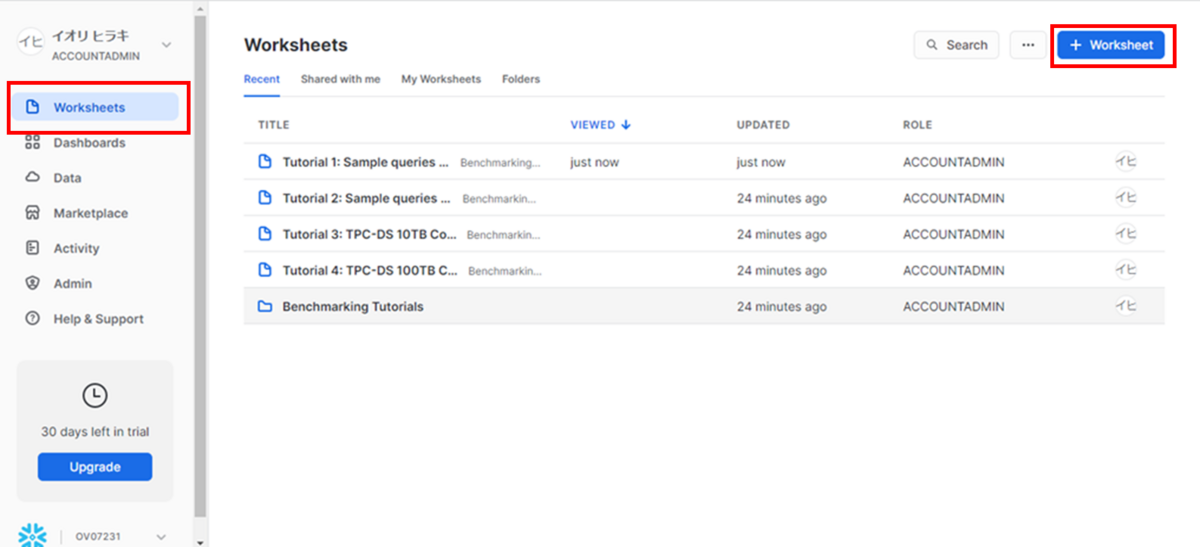Click the owner avatar on Tutorial 2 row
Image resolution: width=1200 pixels, height=547 pixels.
pyautogui.click(x=1126, y=197)
